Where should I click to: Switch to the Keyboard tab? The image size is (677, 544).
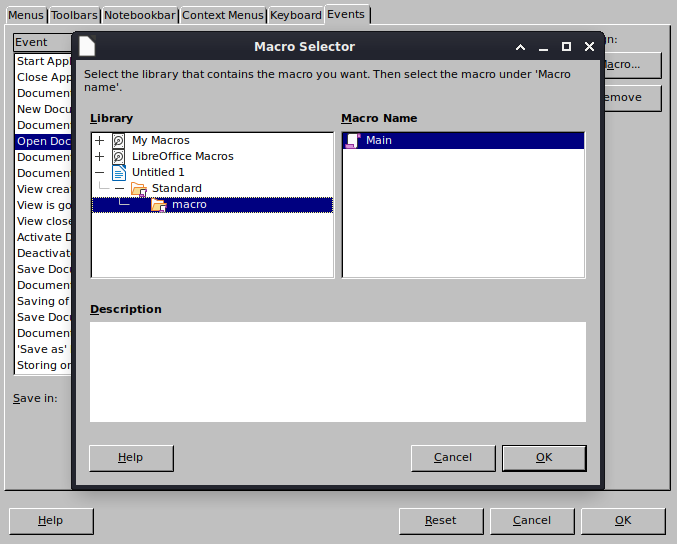[x=296, y=15]
